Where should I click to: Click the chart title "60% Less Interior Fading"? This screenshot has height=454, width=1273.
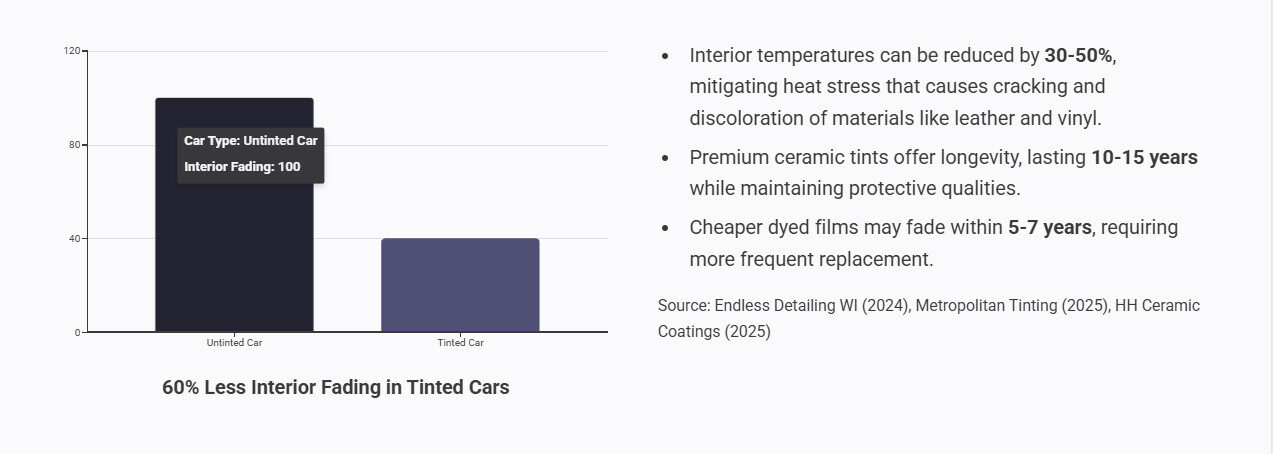coord(335,388)
